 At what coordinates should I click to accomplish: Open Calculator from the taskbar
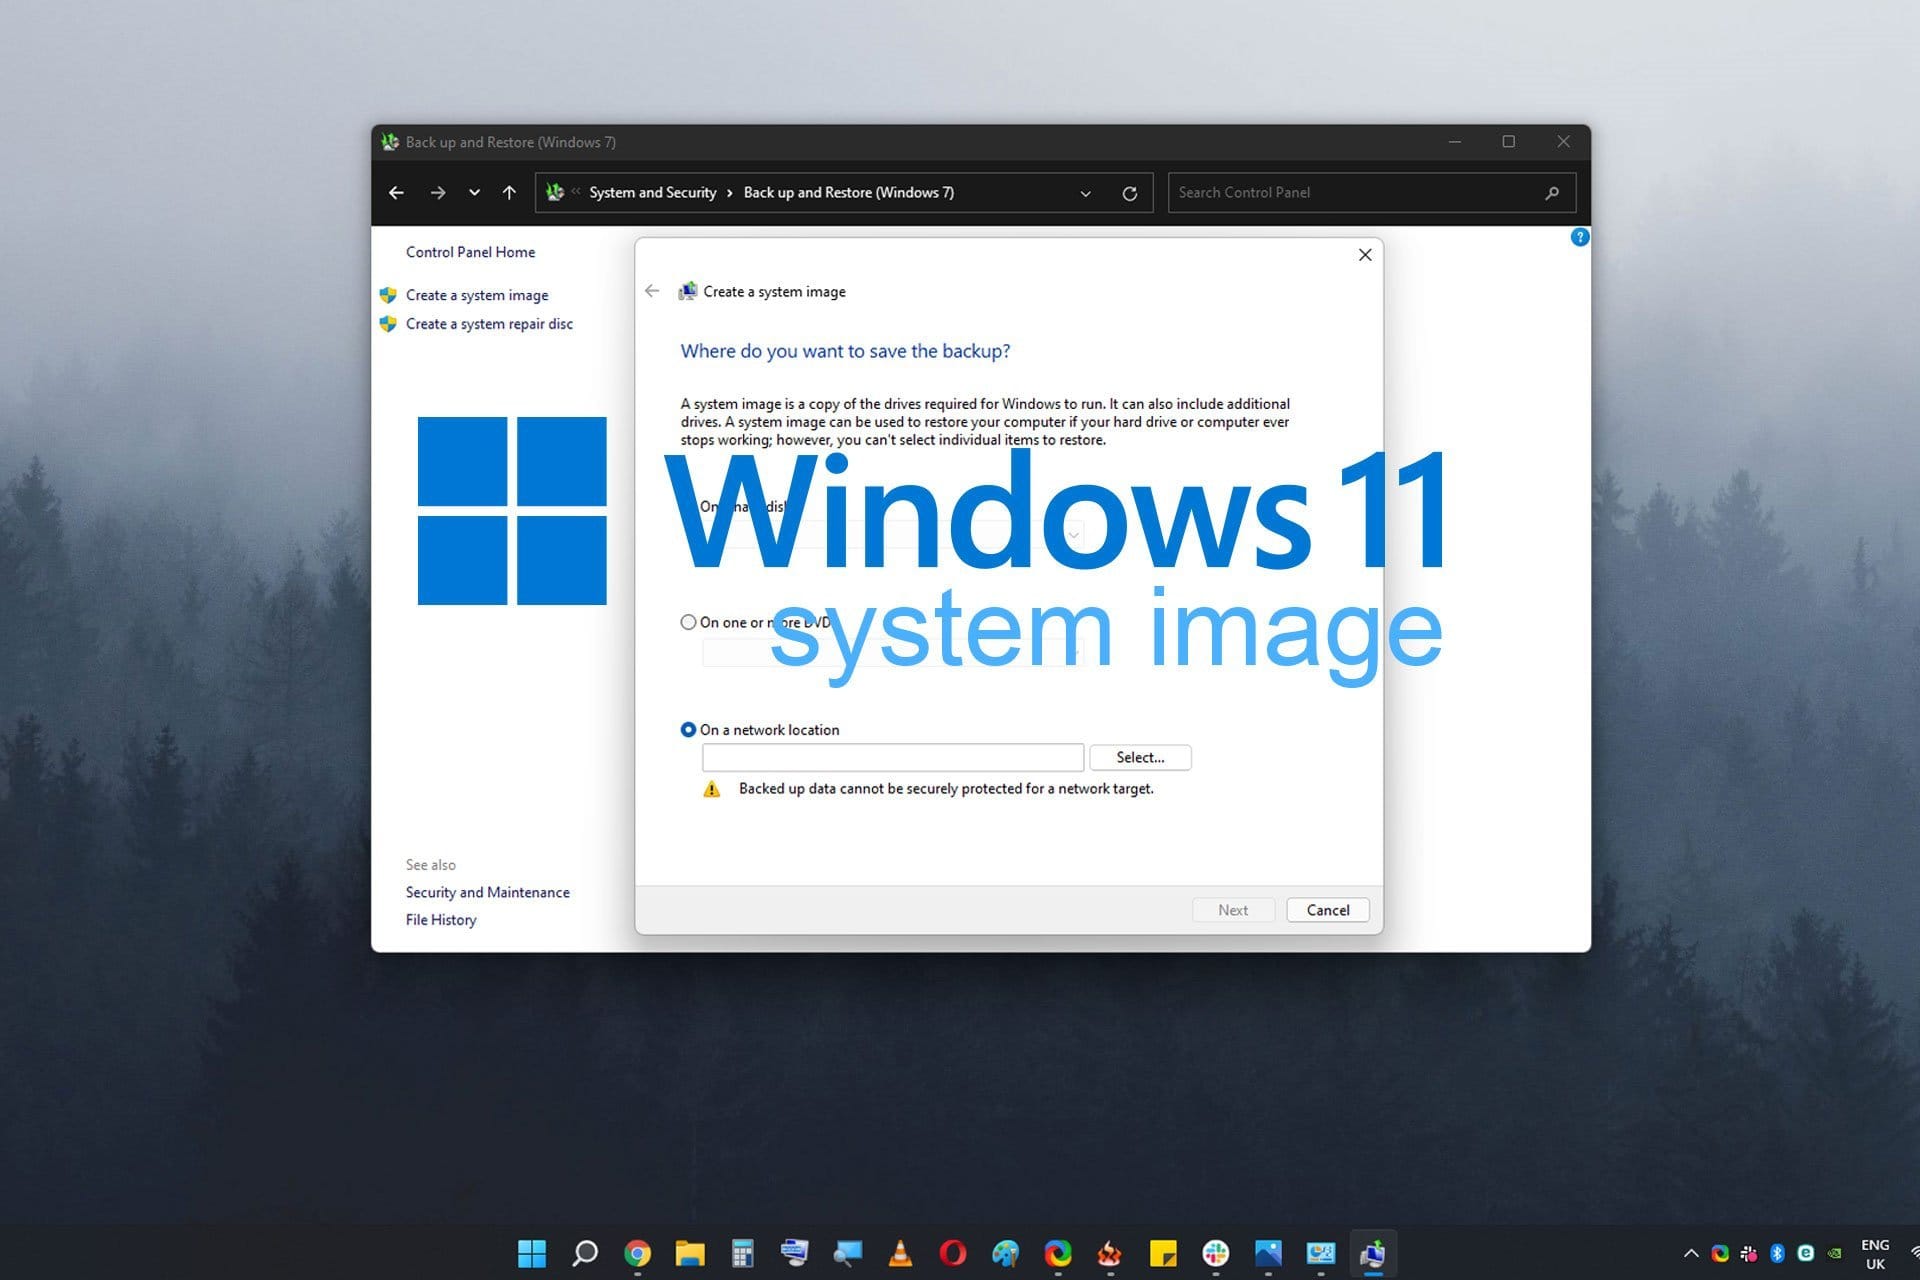(742, 1253)
